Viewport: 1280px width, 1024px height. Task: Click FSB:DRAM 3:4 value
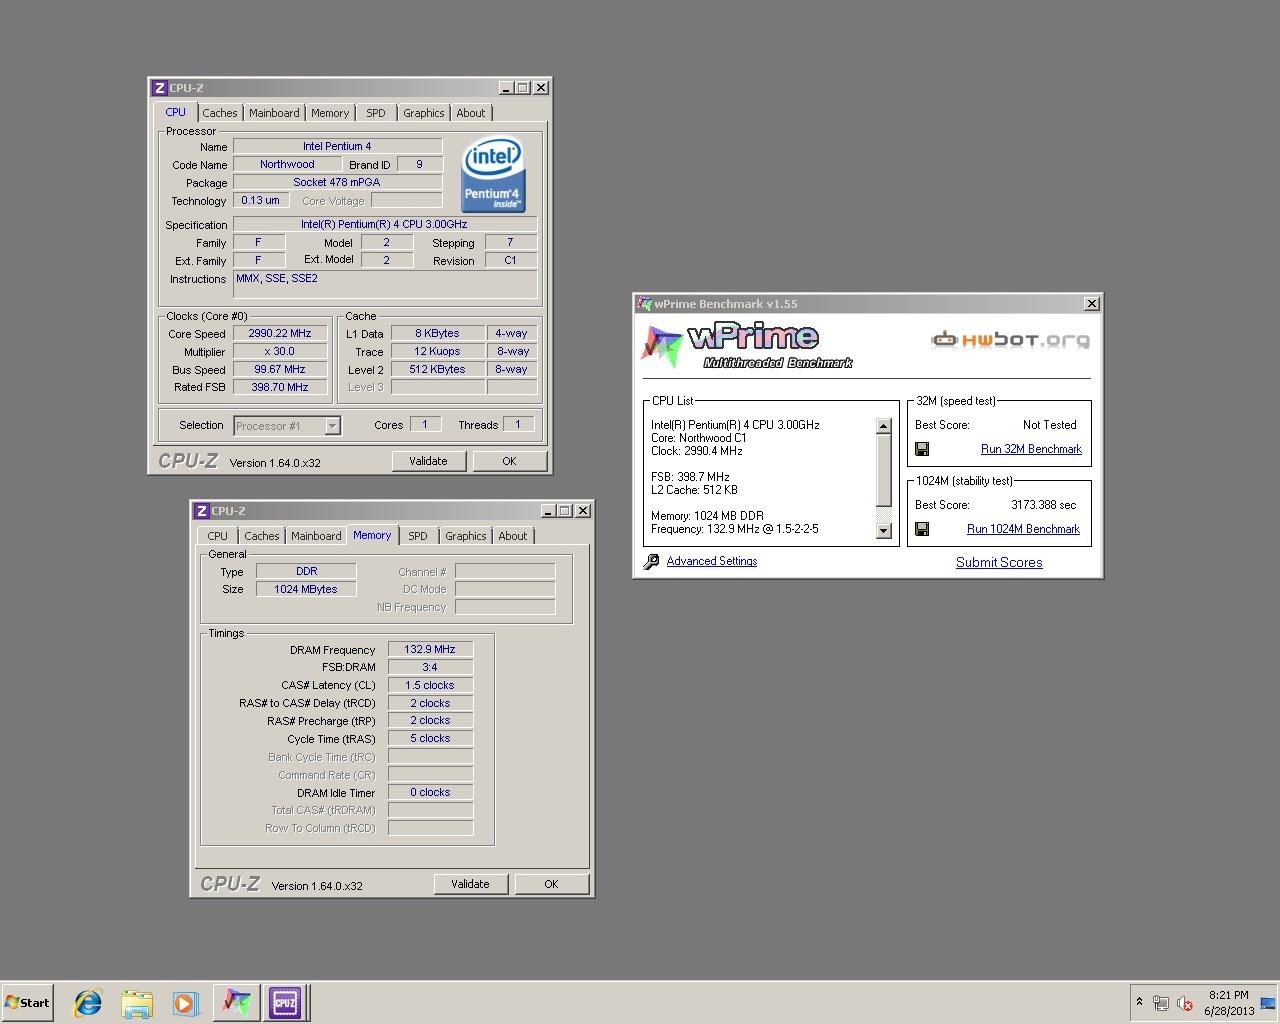coord(430,667)
